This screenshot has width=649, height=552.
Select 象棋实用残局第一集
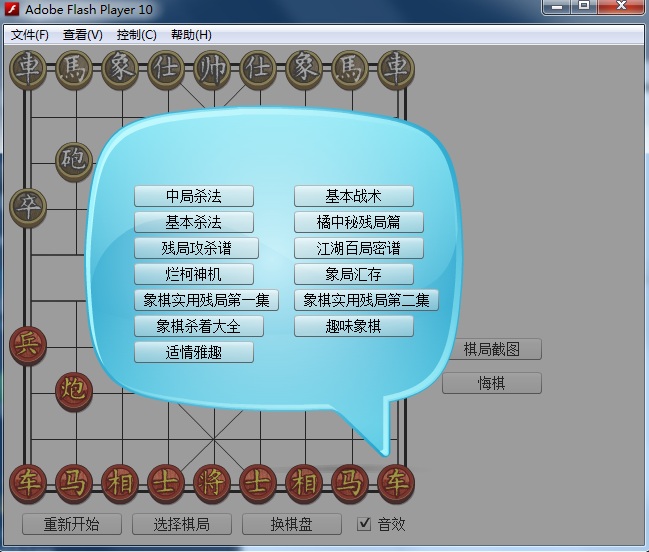tap(206, 300)
